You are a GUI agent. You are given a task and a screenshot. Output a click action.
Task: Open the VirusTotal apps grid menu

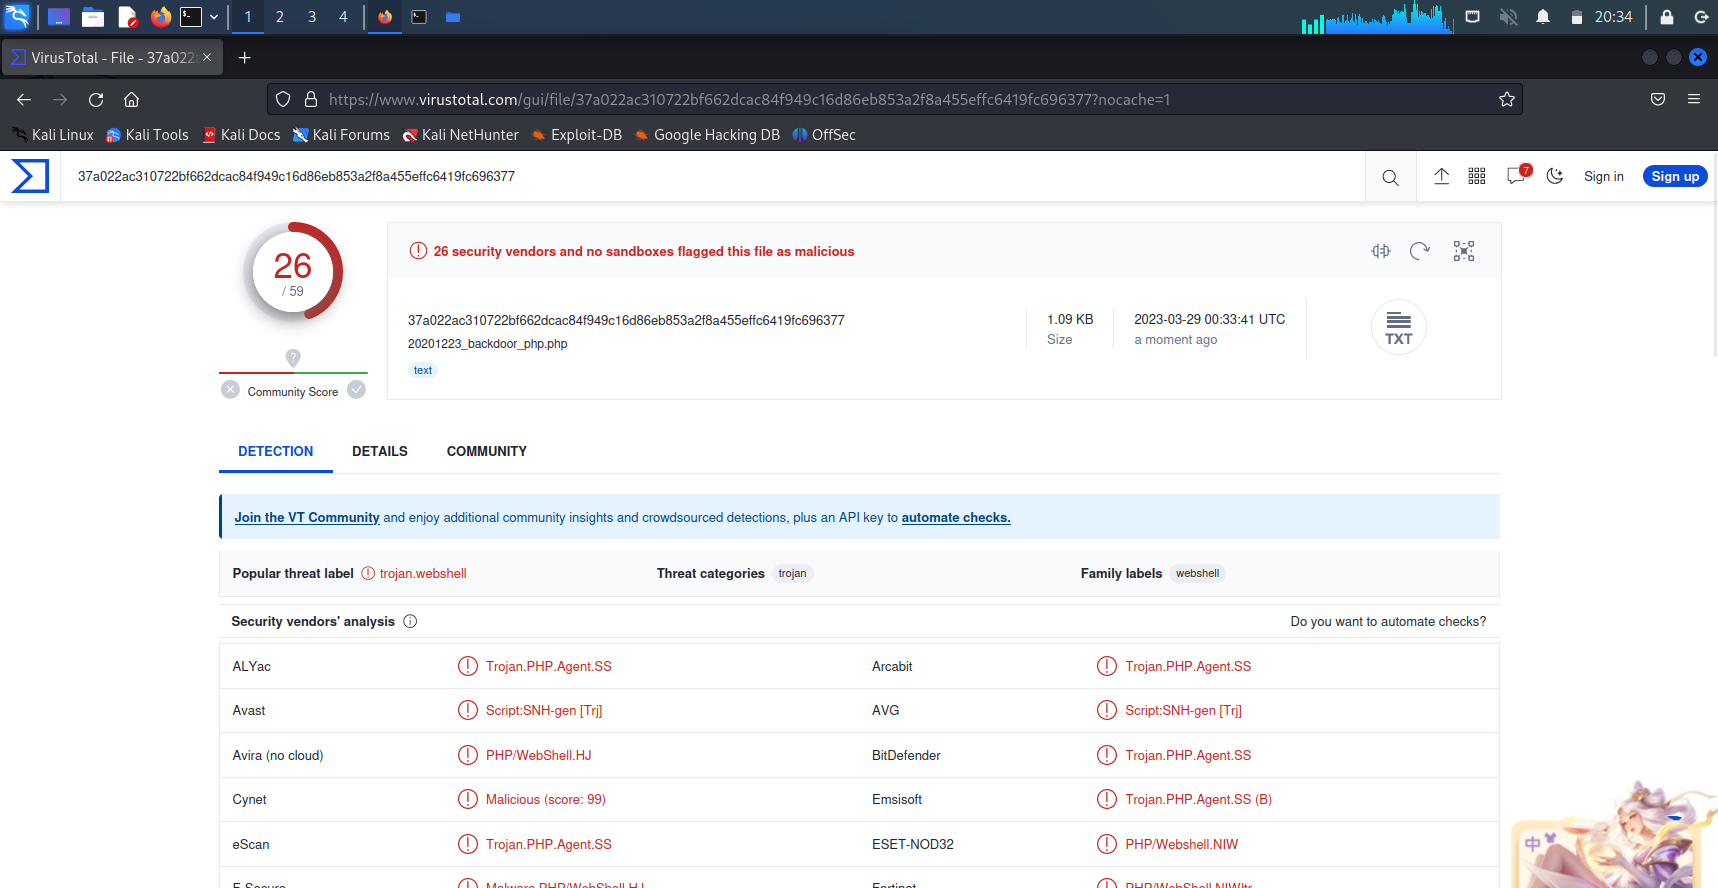coord(1477,176)
